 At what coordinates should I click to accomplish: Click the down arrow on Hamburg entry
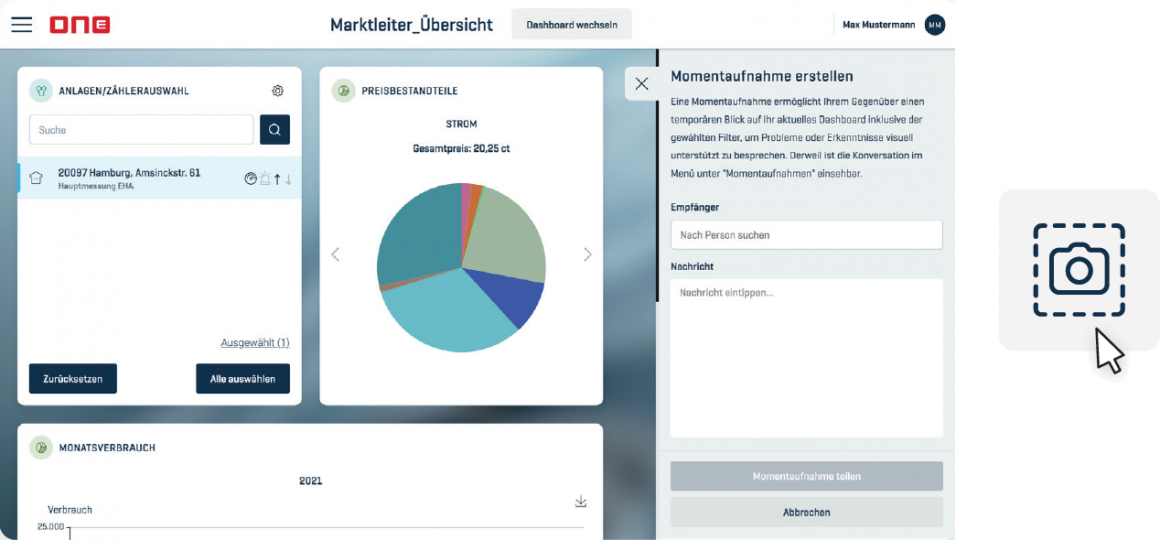click(289, 179)
